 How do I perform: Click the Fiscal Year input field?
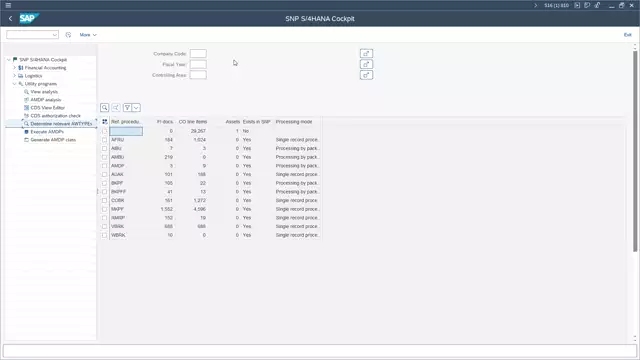(x=198, y=64)
